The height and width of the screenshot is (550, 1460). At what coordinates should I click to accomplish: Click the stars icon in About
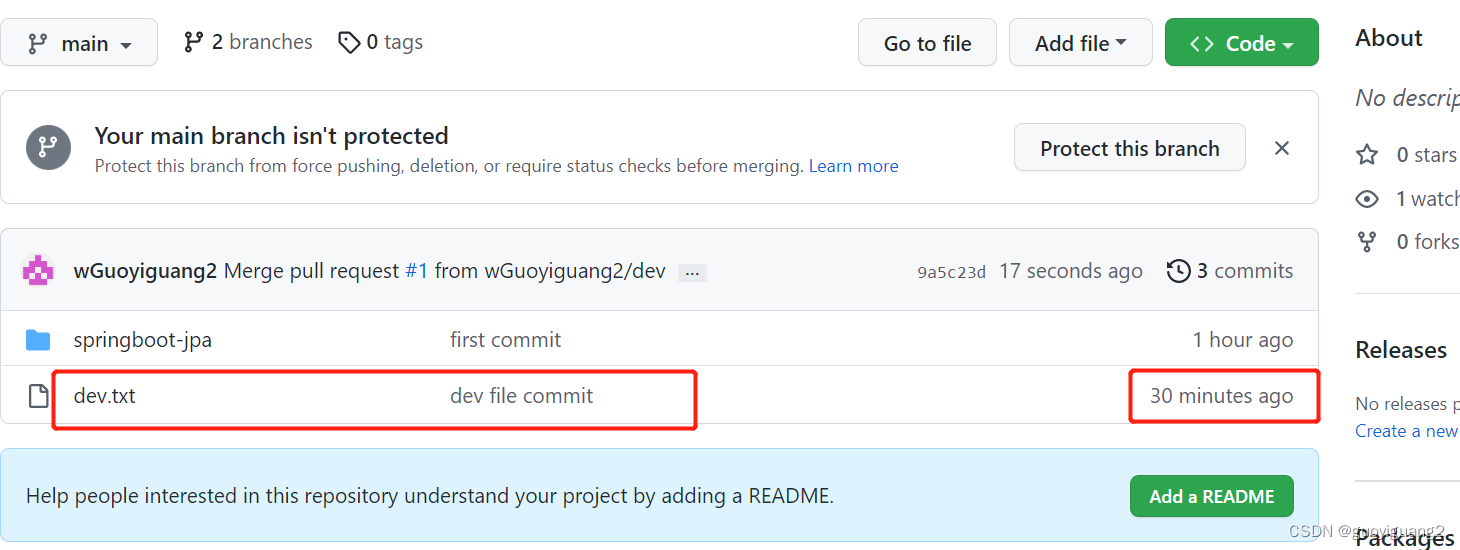[1367, 155]
